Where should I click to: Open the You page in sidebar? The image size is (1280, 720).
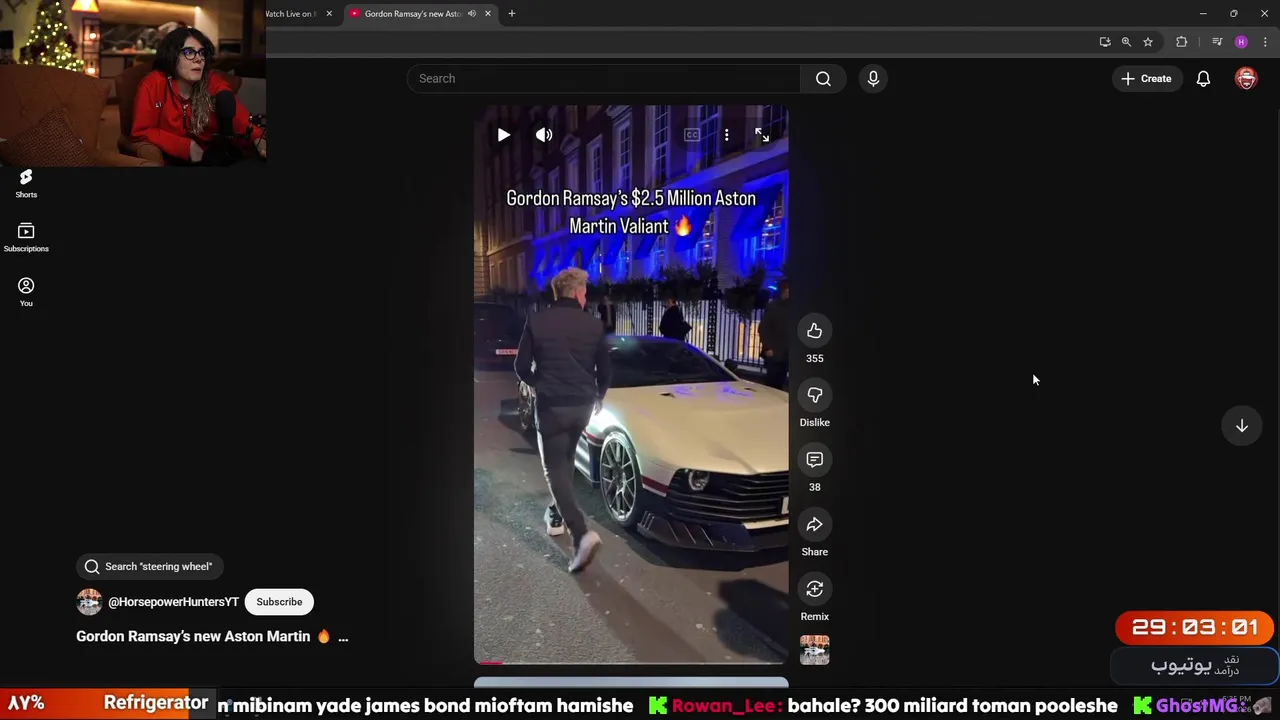point(26,292)
